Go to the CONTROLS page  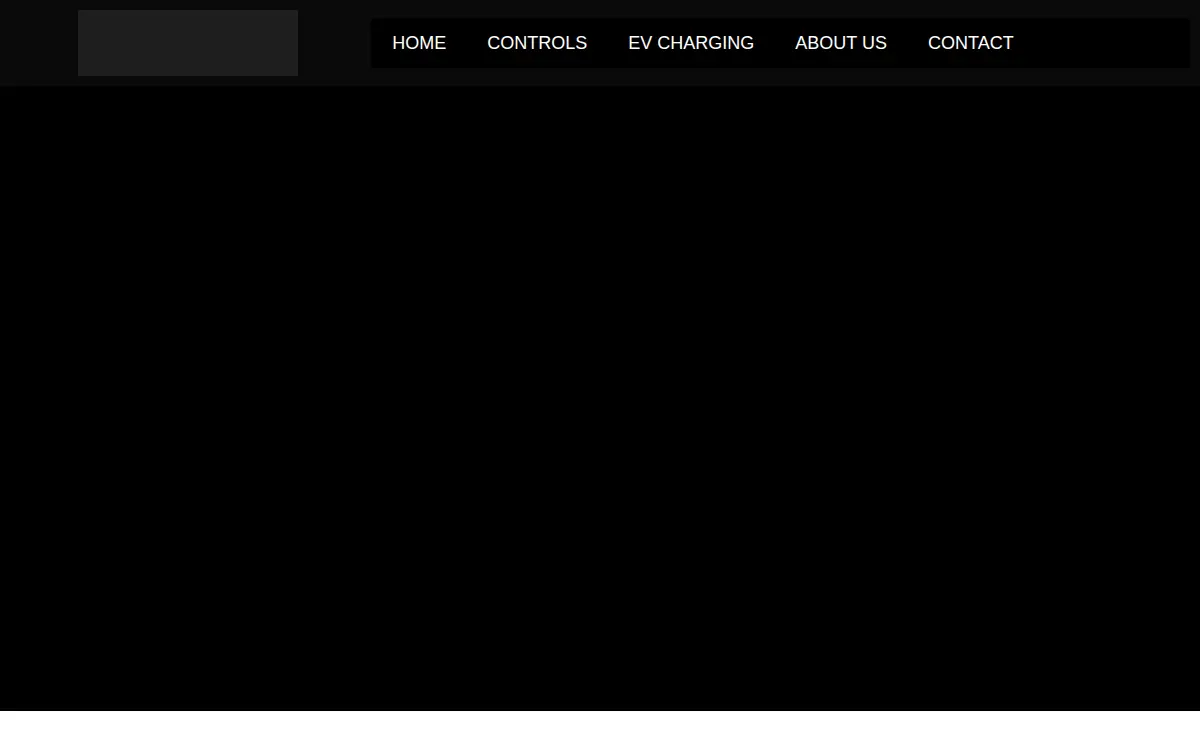pyautogui.click(x=537, y=43)
